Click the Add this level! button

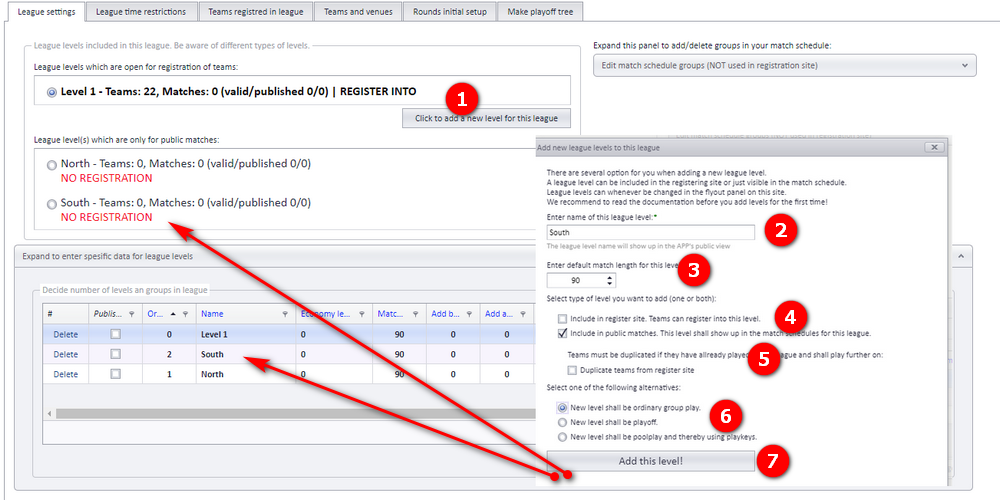pos(651,460)
